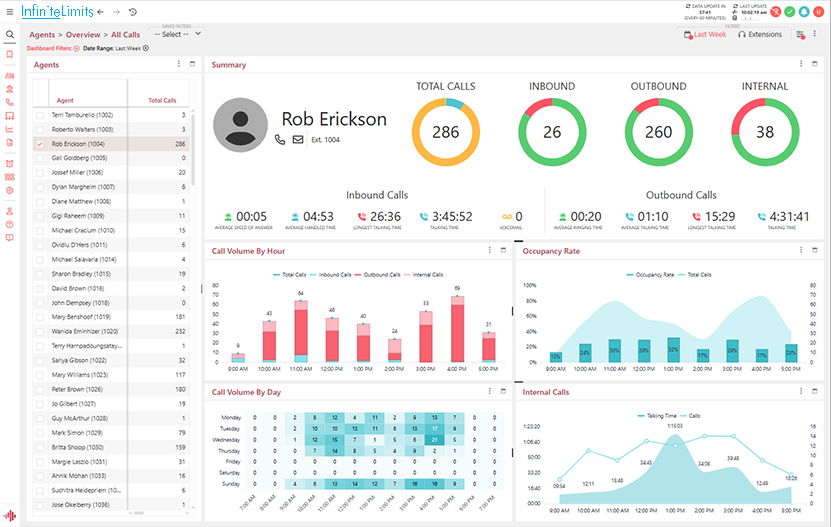
Task: Maximize the Agents panel
Action: point(192,64)
